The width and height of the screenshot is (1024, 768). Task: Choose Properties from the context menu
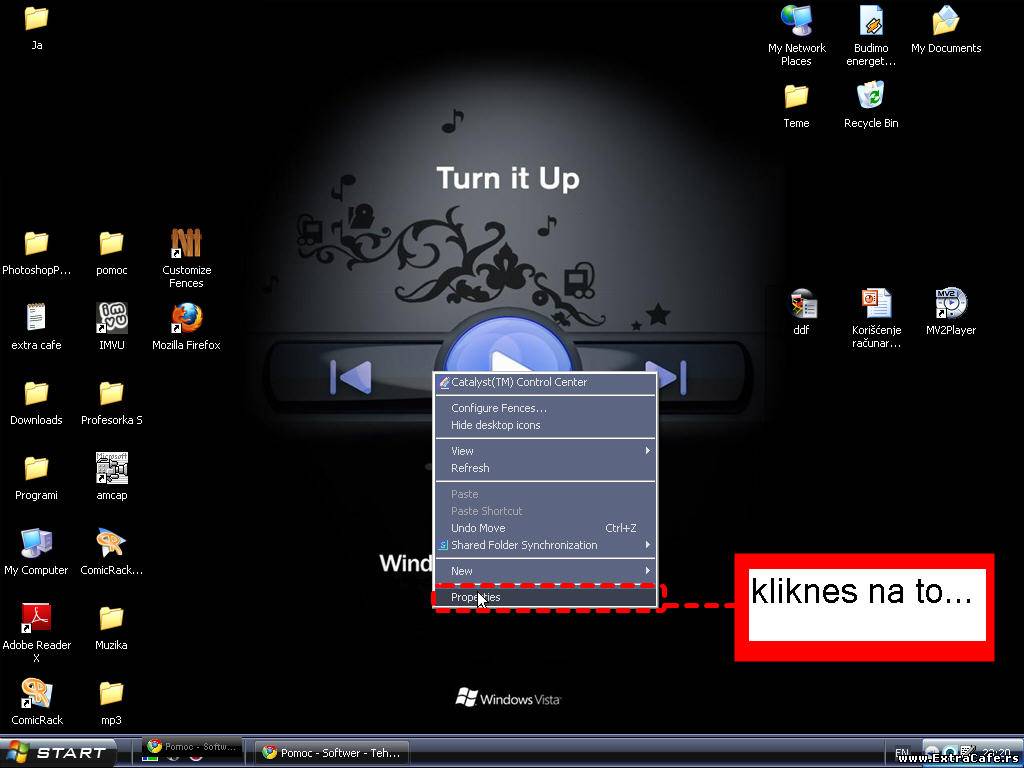coord(476,597)
